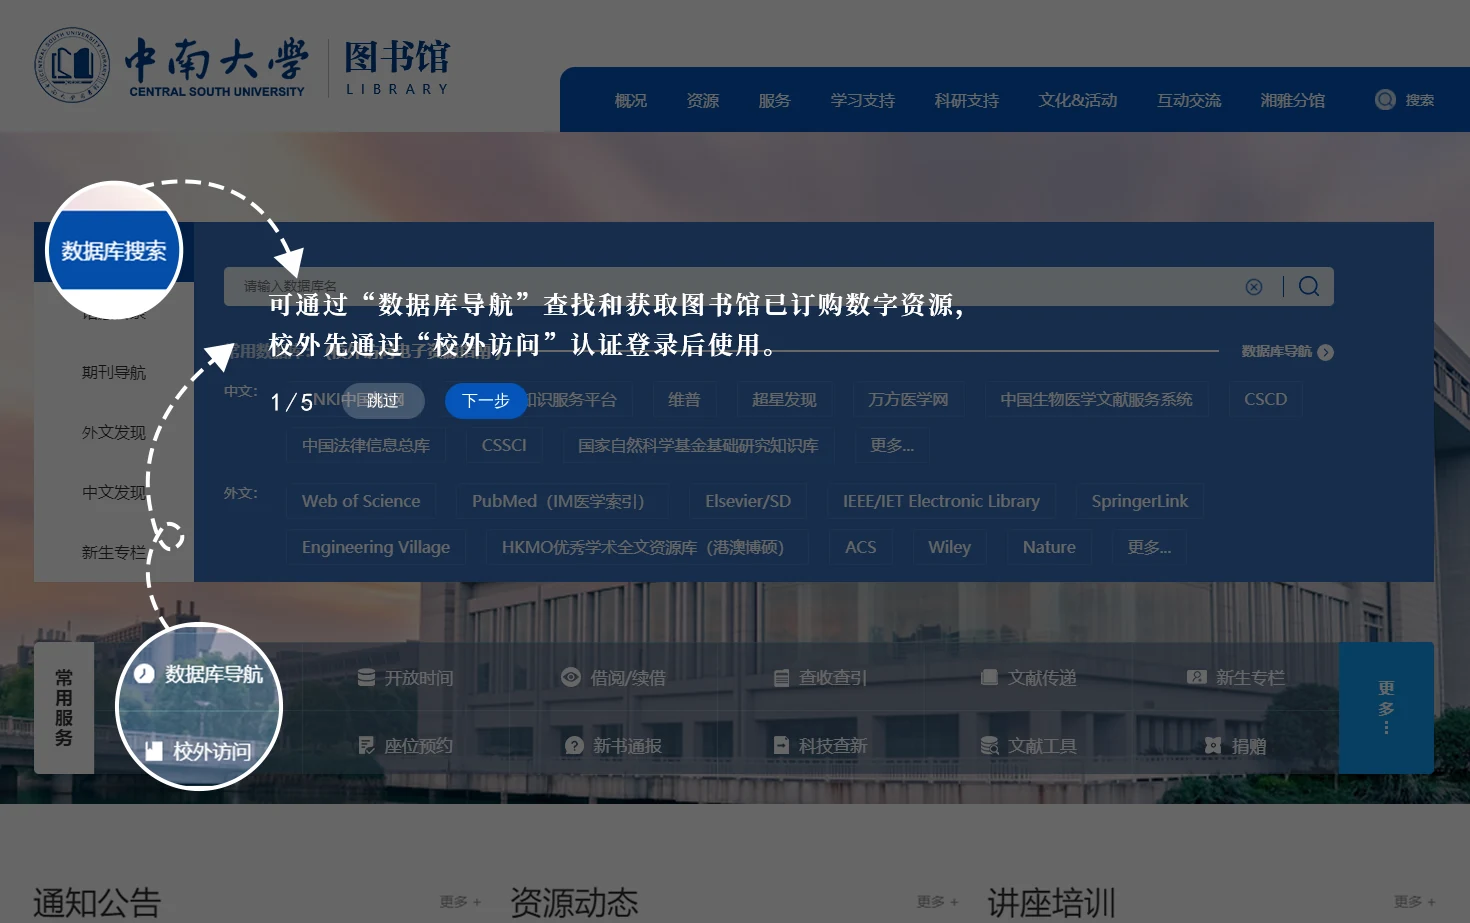The height and width of the screenshot is (923, 1470).
Task: Click the magnifier search icon in the search box
Action: tap(1309, 287)
